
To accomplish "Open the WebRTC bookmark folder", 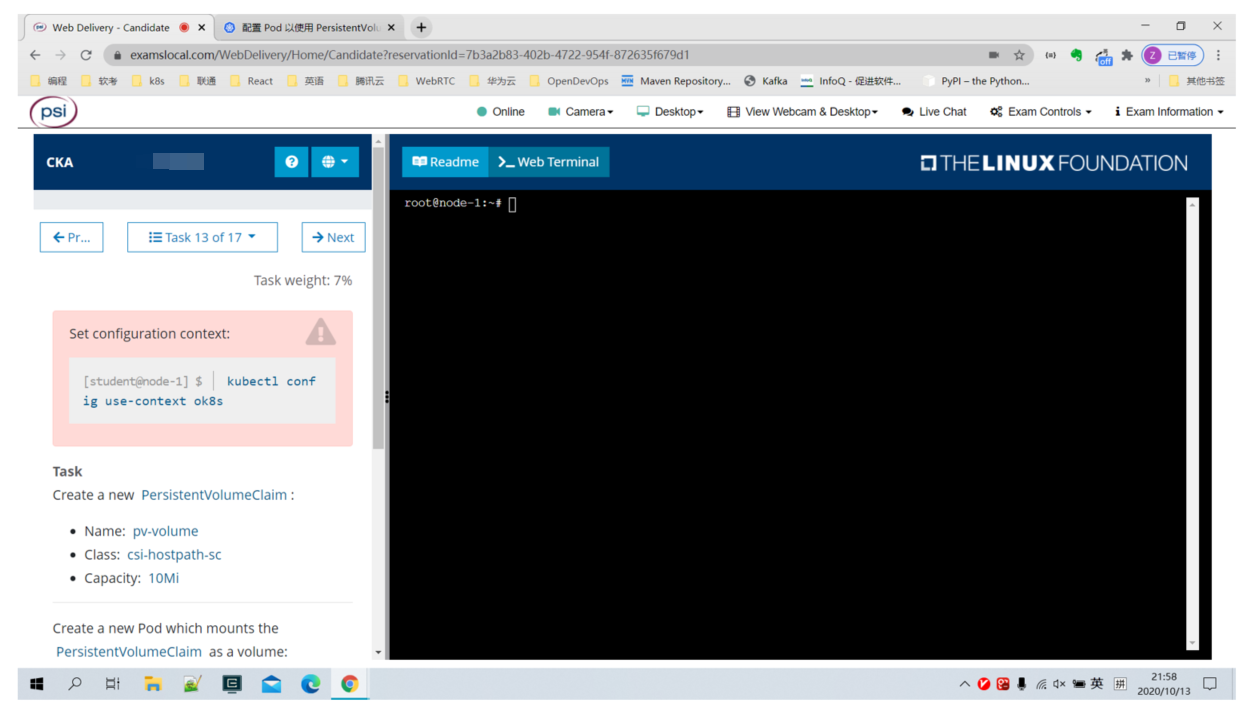I will click(x=426, y=81).
